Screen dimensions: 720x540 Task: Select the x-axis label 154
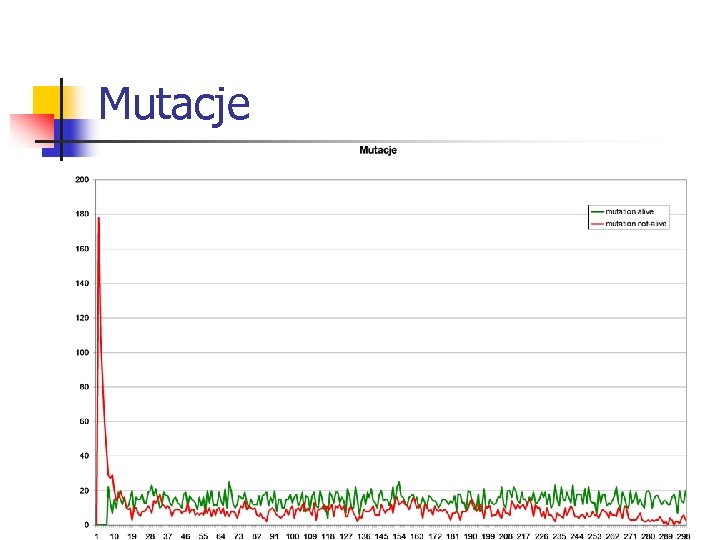399,536
